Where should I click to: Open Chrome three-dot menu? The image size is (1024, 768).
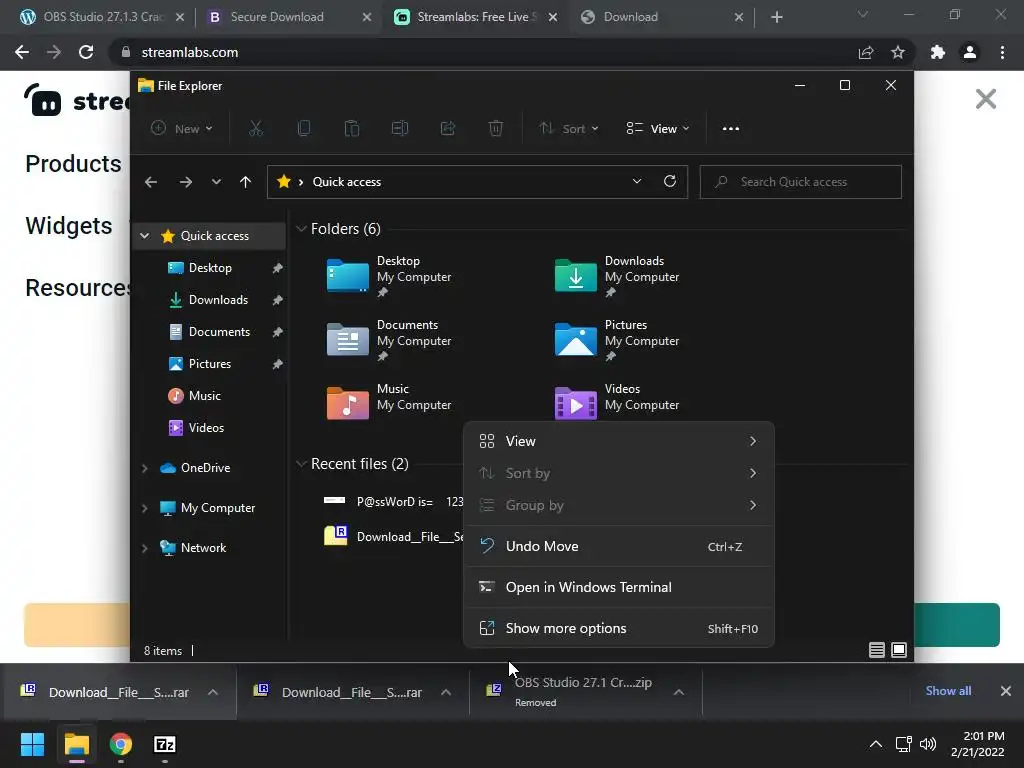1002,52
